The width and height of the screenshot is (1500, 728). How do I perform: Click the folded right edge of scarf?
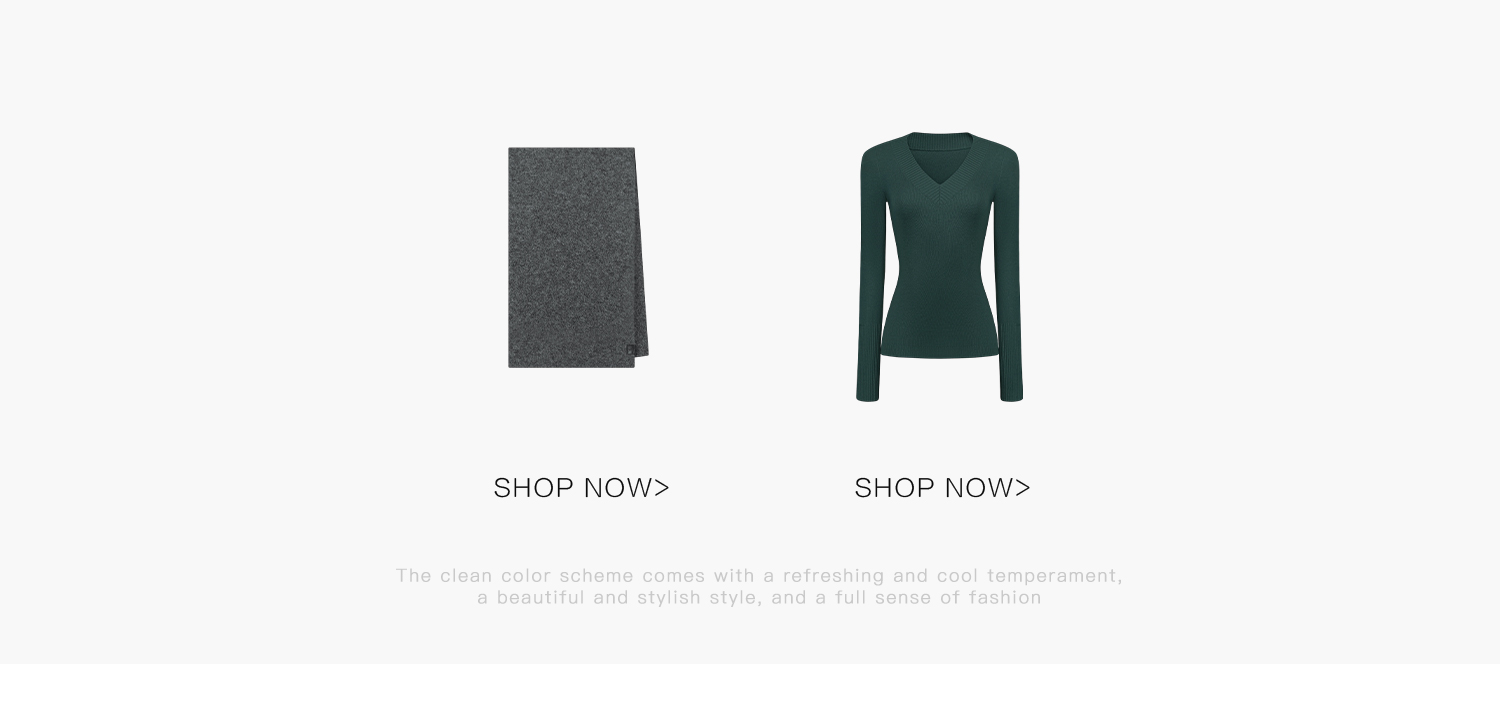641,255
